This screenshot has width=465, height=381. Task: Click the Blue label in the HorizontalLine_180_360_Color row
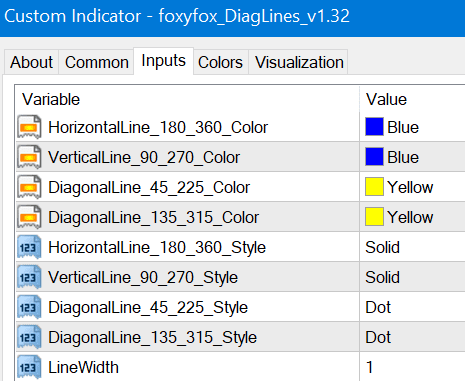[x=403, y=127]
